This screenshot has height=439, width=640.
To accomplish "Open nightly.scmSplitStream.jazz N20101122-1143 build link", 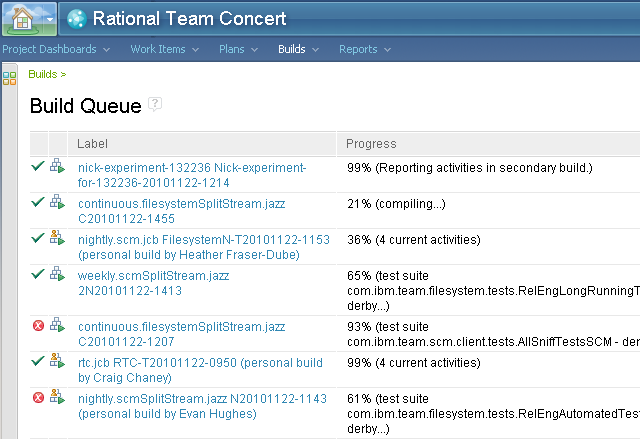I will click(202, 406).
